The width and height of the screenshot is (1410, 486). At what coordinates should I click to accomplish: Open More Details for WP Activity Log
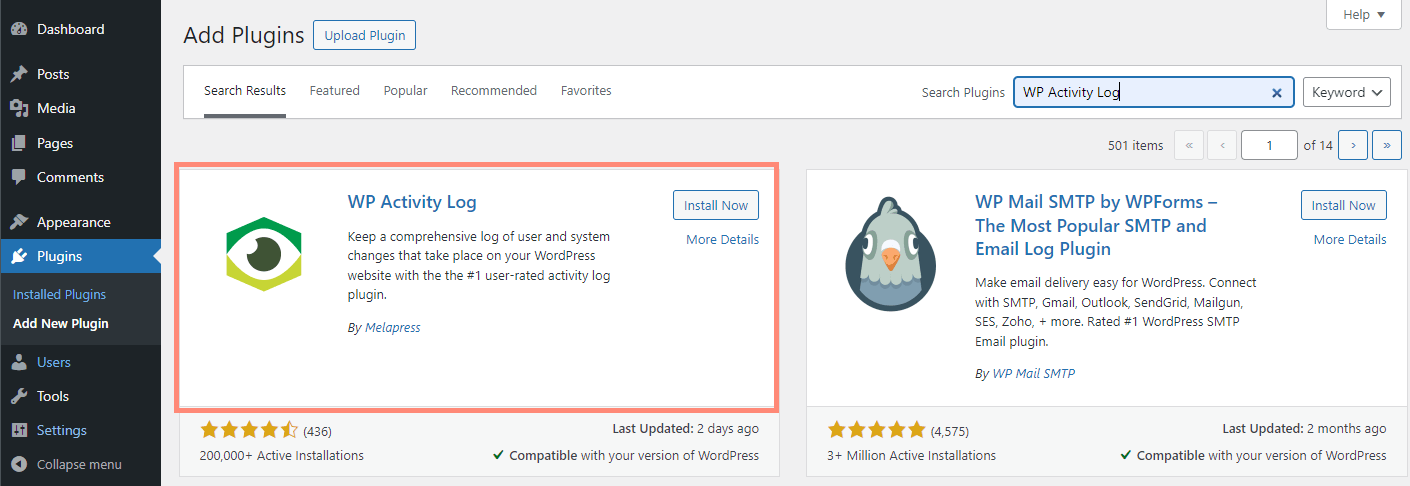pyautogui.click(x=722, y=239)
